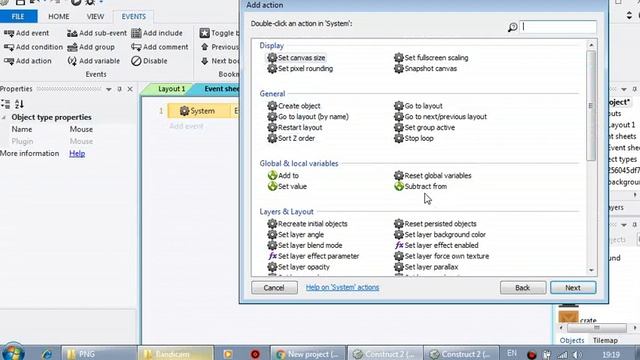Select Set layer blend mode action
The image size is (640, 360).
[x=305, y=245]
